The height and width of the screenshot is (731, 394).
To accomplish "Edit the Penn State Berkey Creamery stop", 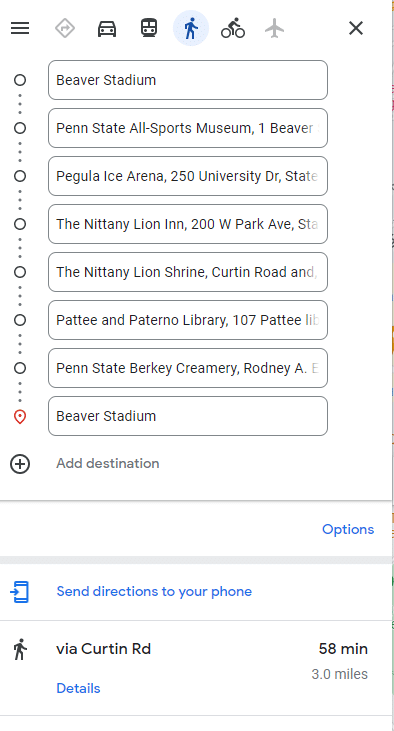I will [x=188, y=368].
